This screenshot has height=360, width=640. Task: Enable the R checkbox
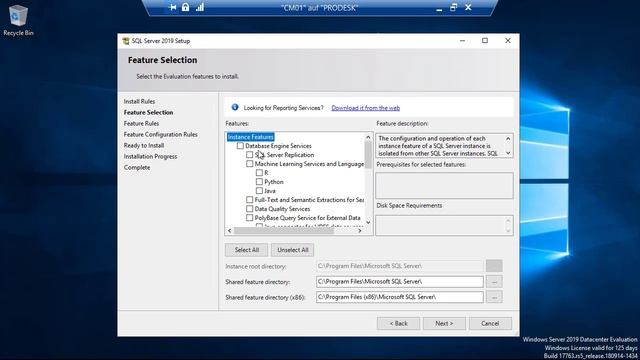point(259,173)
